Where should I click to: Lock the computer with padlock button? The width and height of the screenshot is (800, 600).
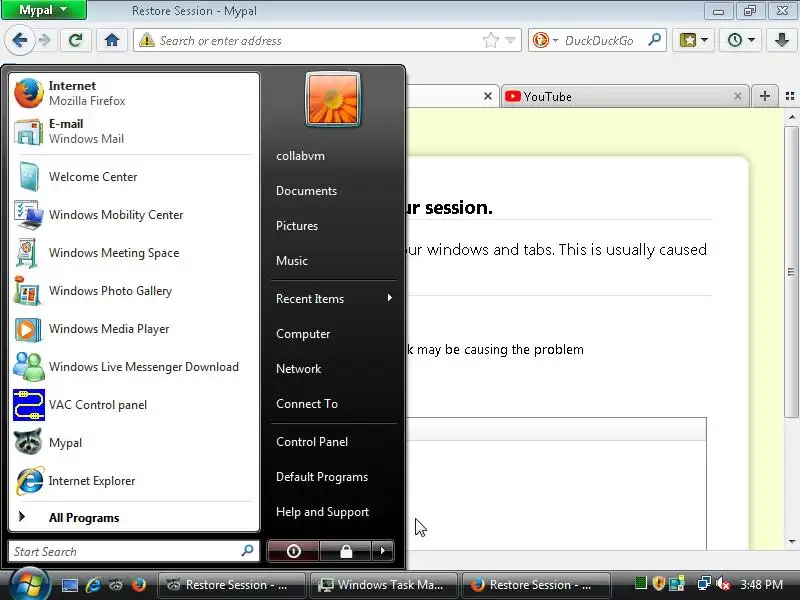point(346,551)
